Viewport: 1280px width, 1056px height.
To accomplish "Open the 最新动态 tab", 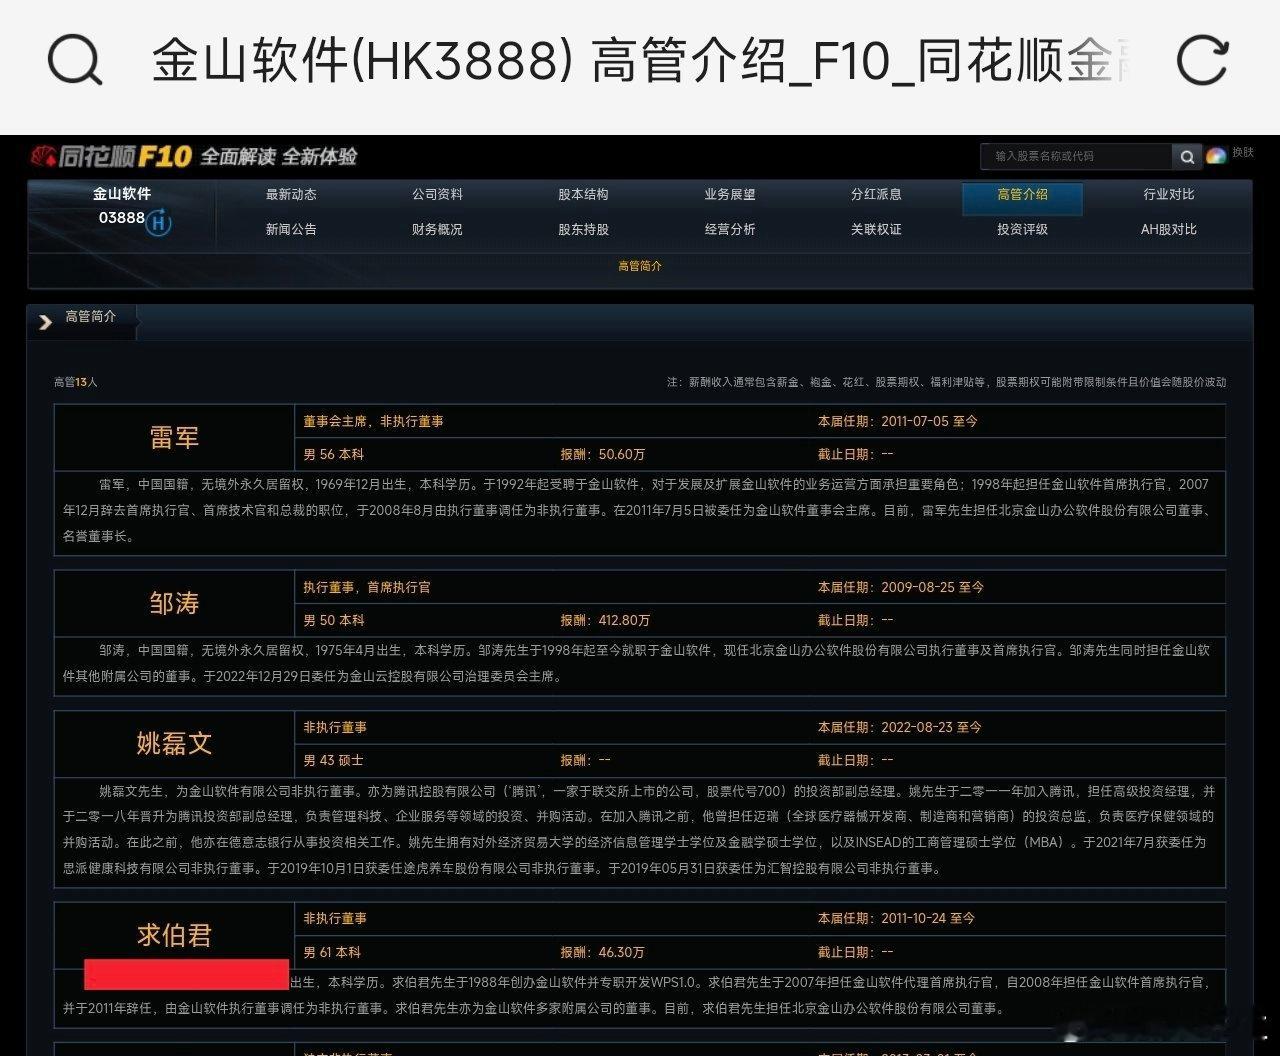I will pyautogui.click(x=291, y=194).
